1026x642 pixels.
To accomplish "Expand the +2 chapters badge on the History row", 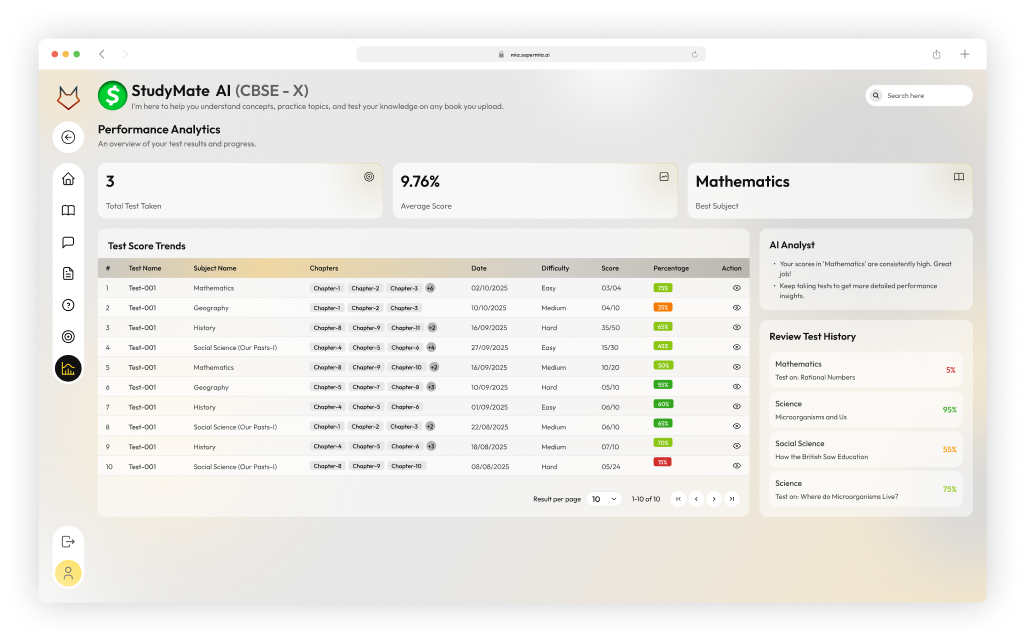I will pyautogui.click(x=432, y=327).
